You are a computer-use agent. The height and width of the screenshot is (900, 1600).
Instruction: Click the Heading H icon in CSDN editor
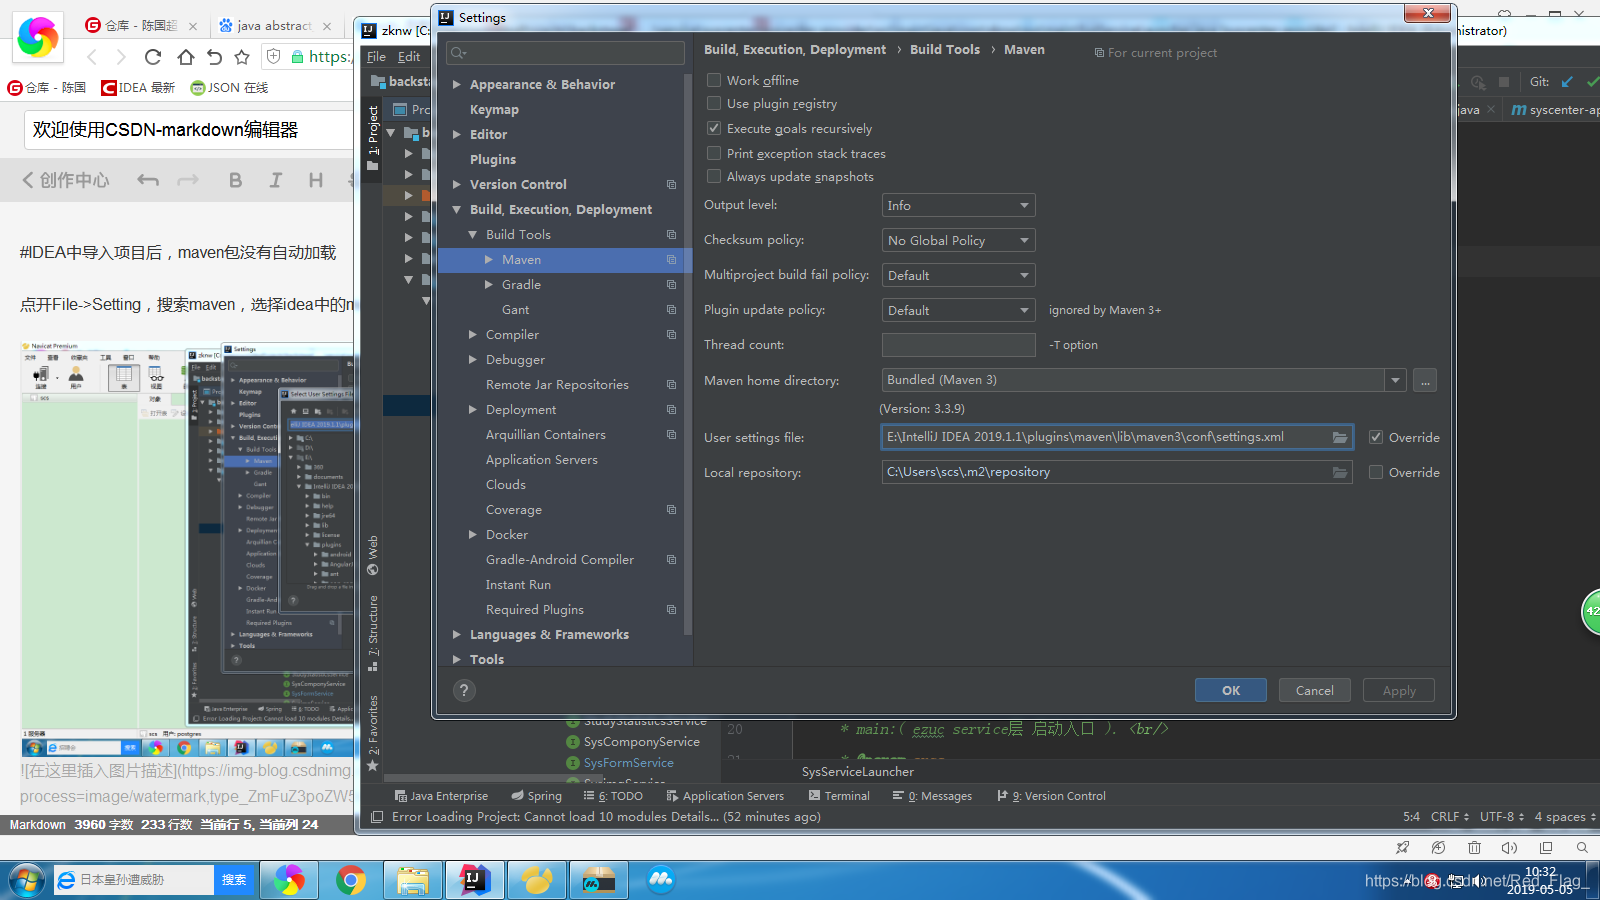[x=316, y=180]
